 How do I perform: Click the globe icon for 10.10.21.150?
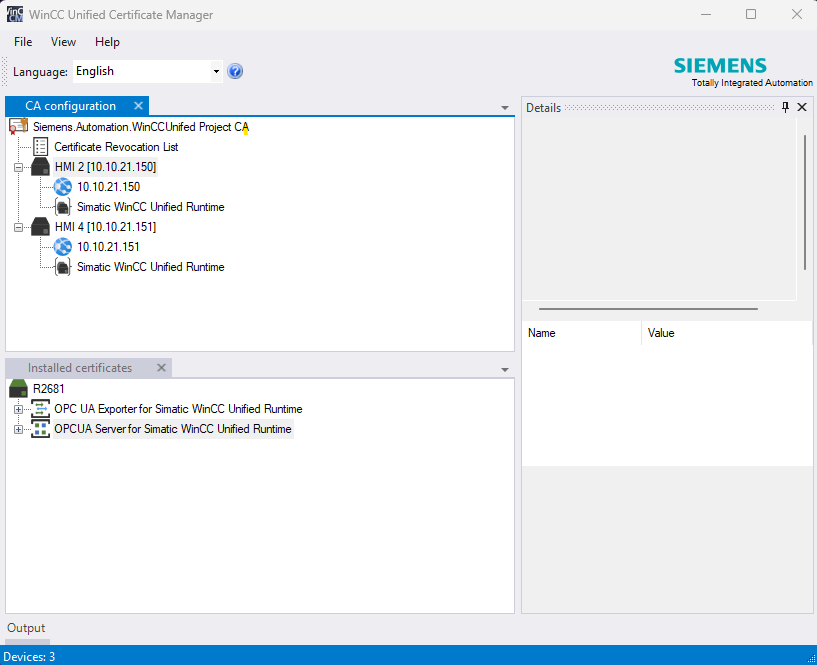[63, 187]
